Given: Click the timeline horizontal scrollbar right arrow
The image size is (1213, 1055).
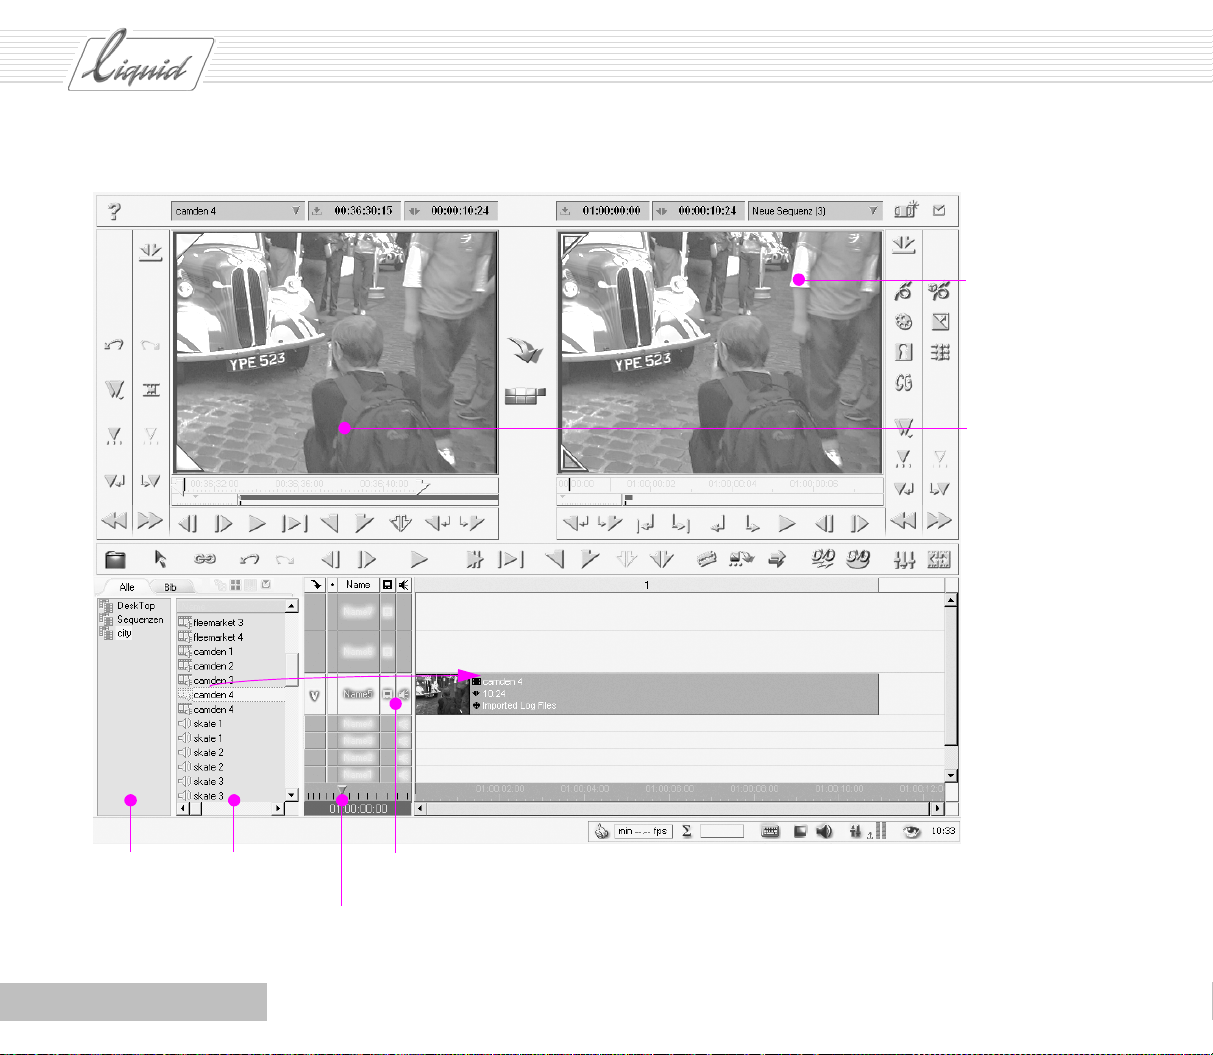Looking at the screenshot, I should tap(938, 807).
